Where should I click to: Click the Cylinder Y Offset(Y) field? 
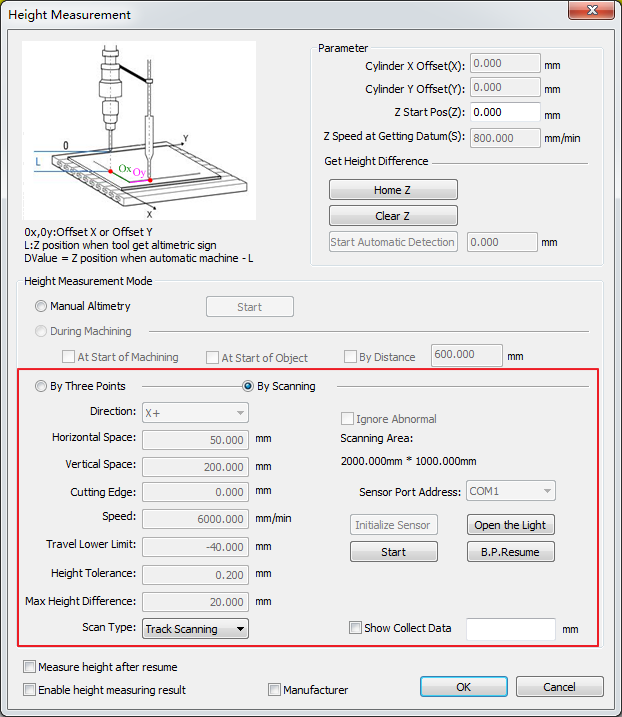pos(505,87)
